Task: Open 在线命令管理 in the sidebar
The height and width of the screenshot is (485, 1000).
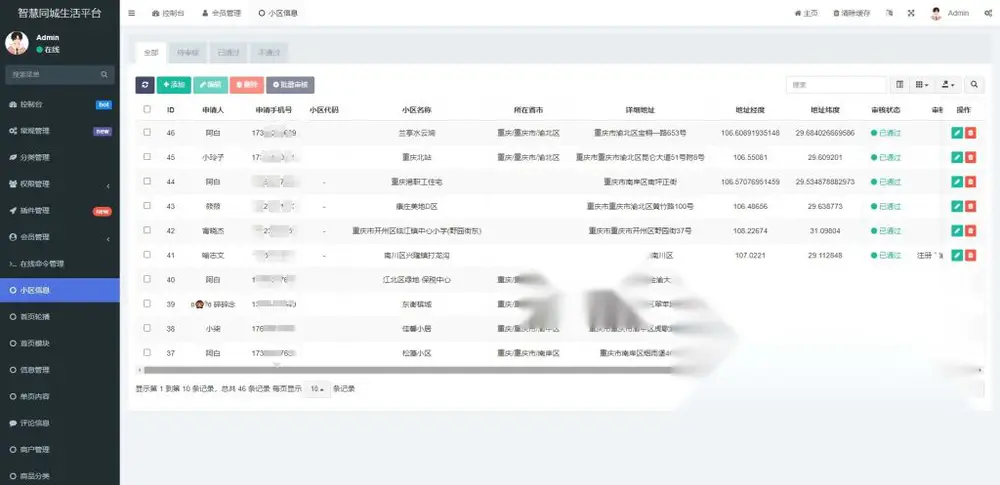Action: pos(60,264)
